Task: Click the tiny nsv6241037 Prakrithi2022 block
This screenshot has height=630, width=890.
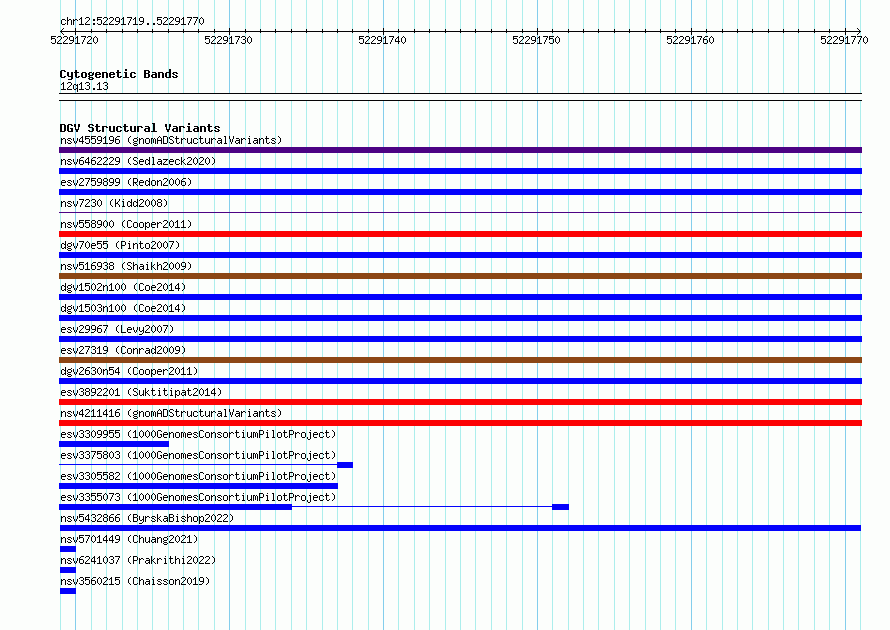Action: 68,570
